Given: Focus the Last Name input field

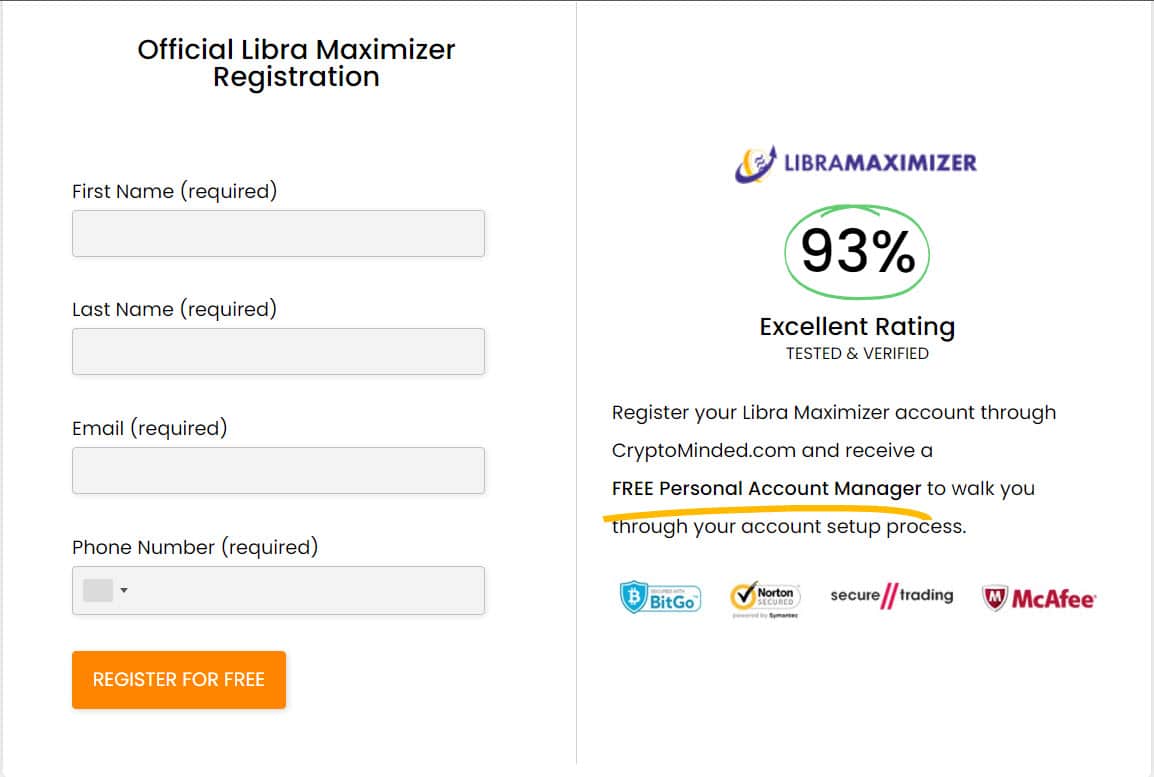Looking at the screenshot, I should point(278,352).
